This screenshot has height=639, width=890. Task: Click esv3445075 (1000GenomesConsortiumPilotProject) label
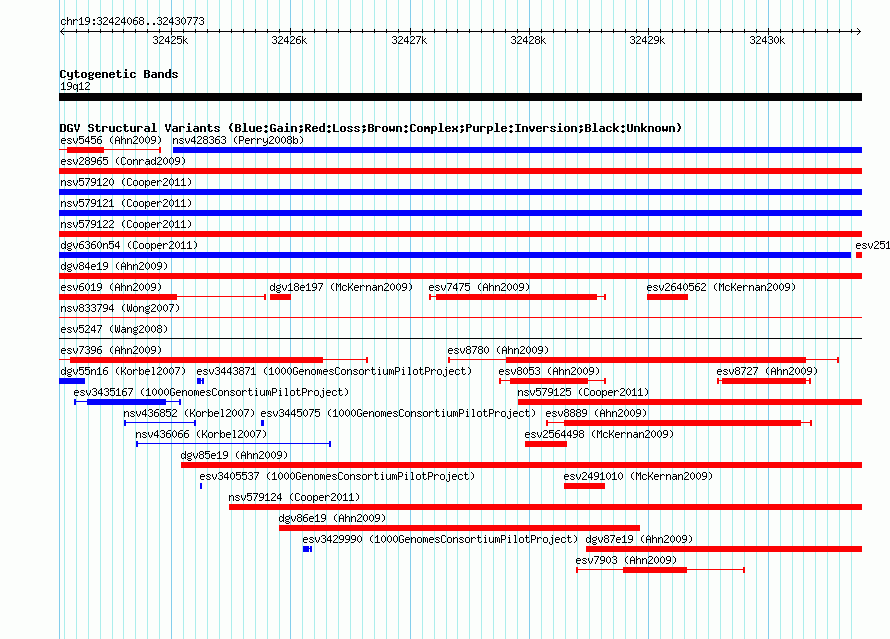point(398,413)
